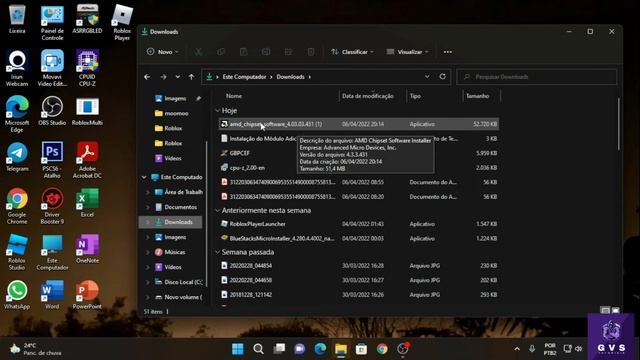Select the cpu-z_2.00-en file

click(x=247, y=168)
